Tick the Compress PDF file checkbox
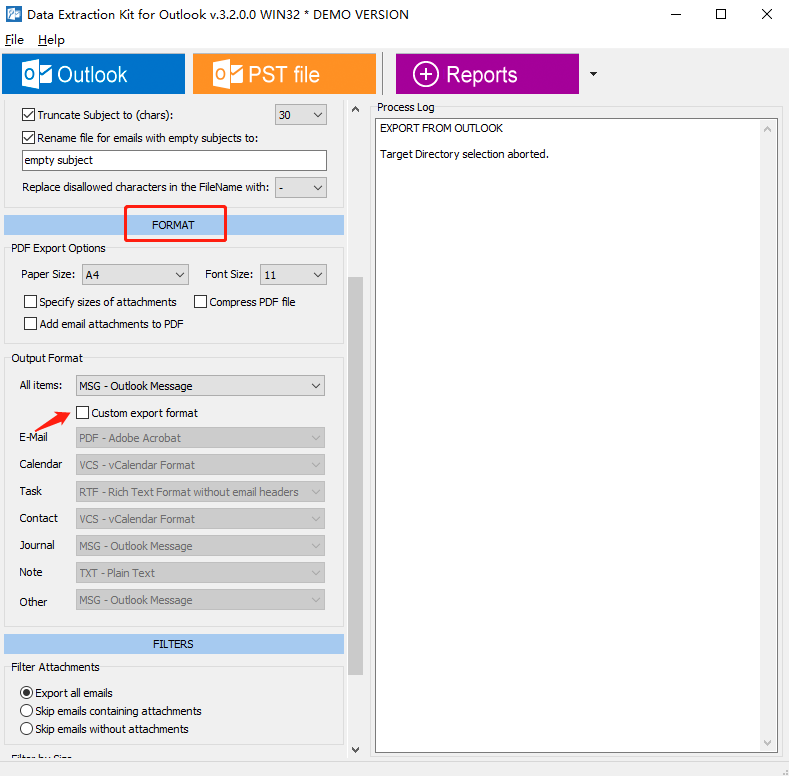 [201, 302]
